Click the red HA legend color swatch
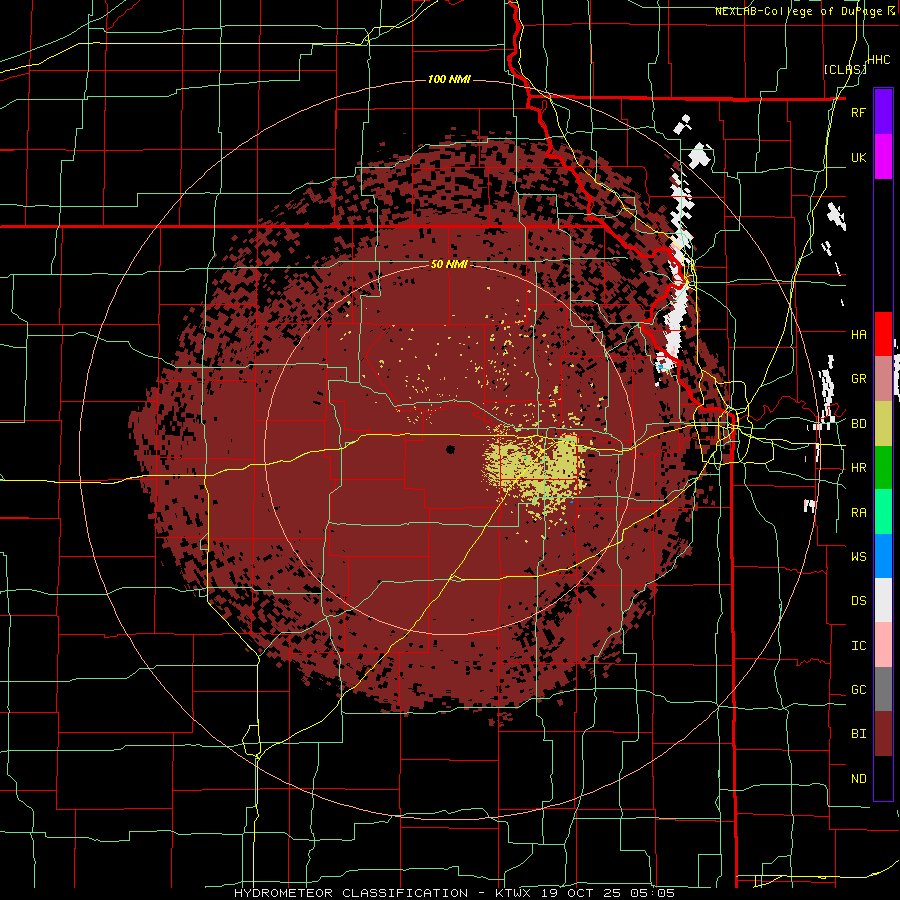Screen dimensions: 900x900 pos(883,334)
